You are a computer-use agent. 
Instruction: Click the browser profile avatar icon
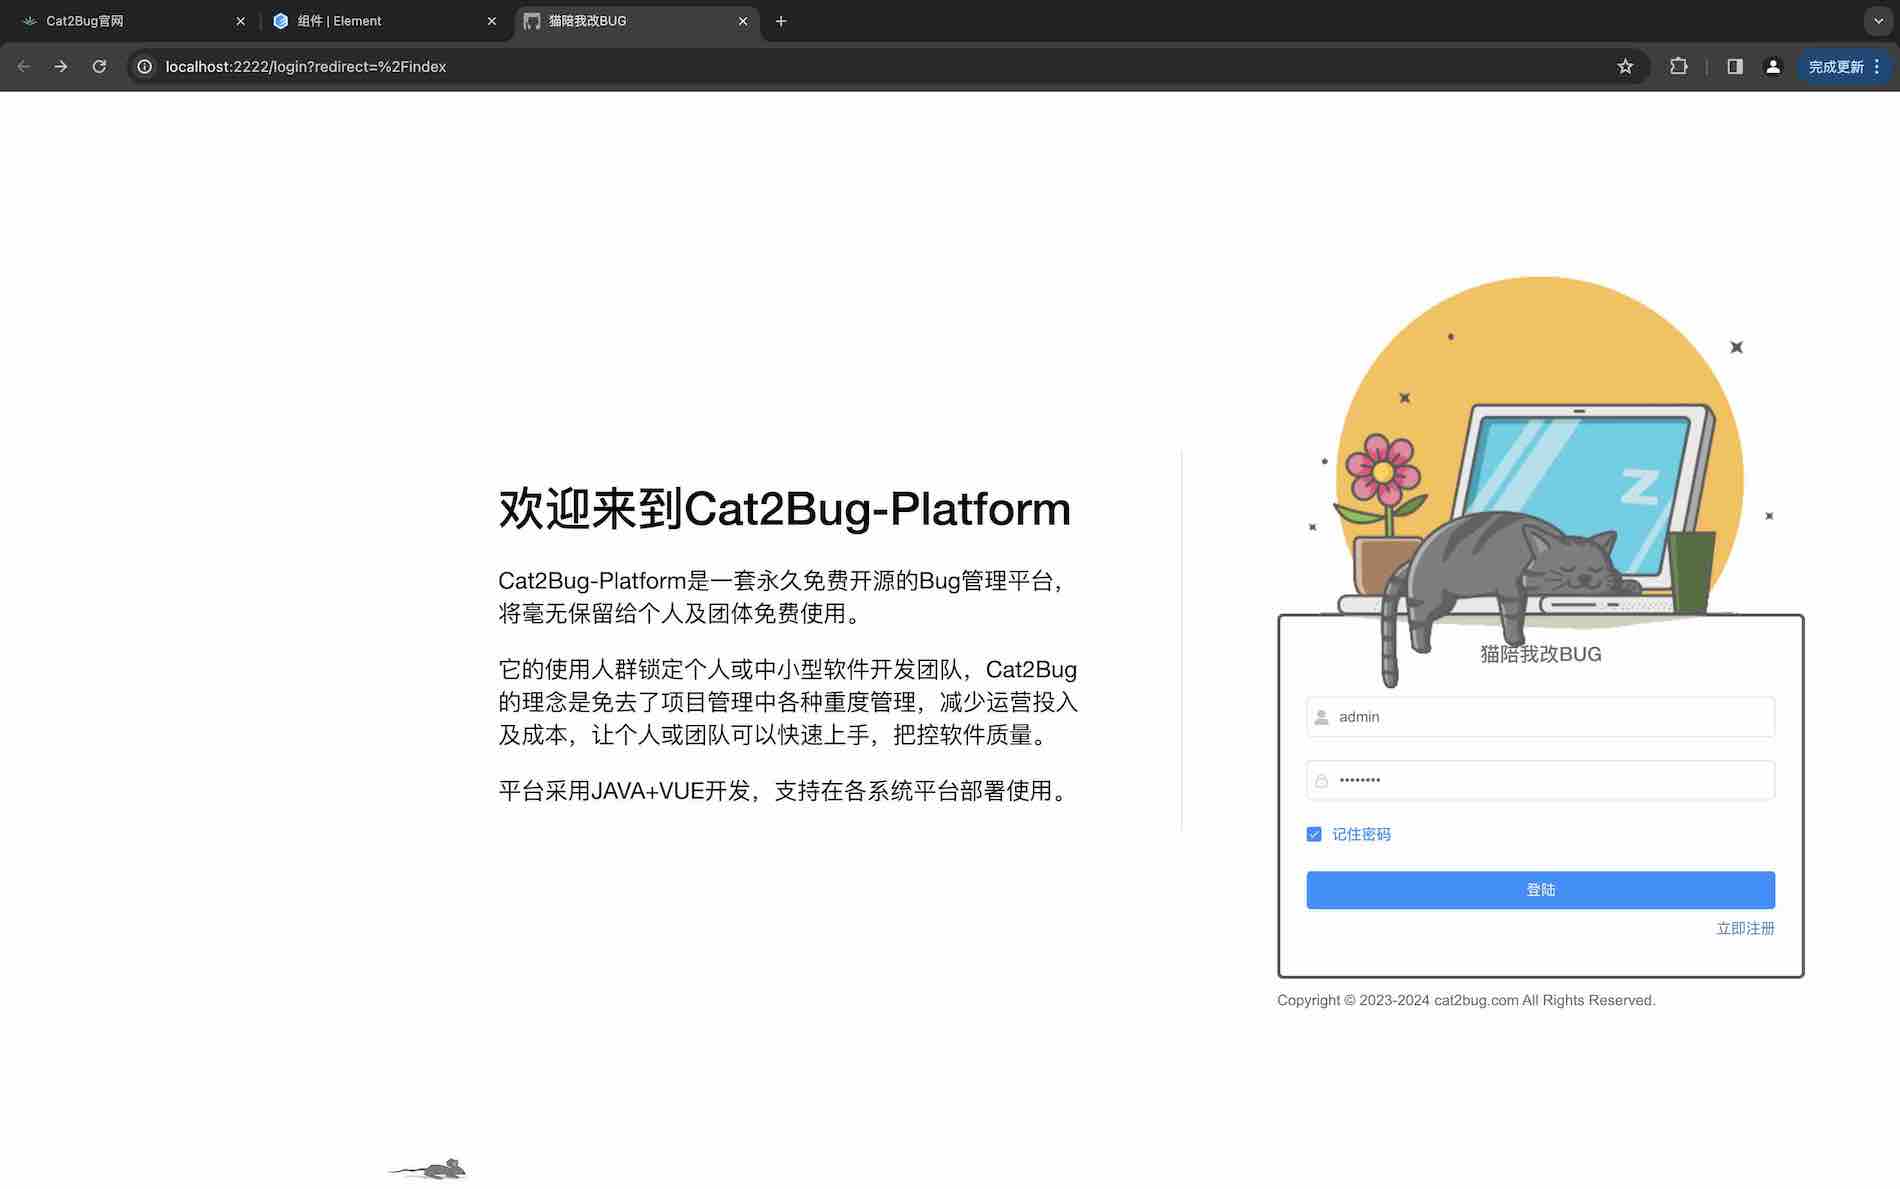click(1772, 66)
